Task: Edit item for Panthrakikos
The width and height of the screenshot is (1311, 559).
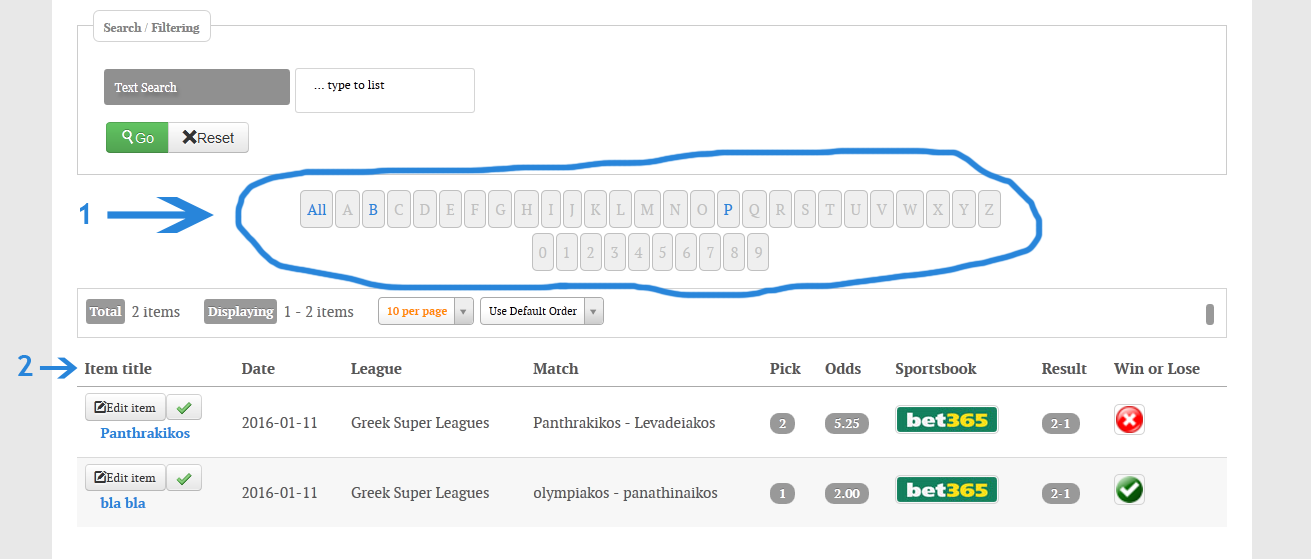Action: [125, 407]
